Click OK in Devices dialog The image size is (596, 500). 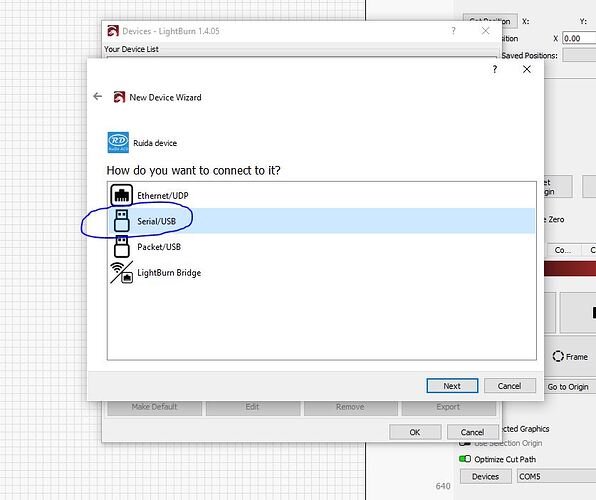tap(415, 432)
